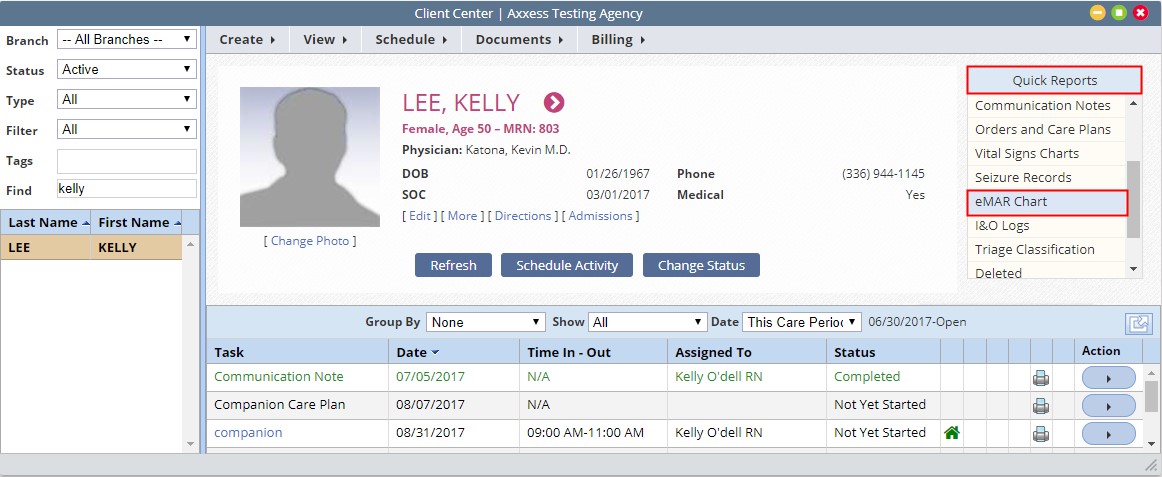Open the Date care period dropdown

coord(801,322)
